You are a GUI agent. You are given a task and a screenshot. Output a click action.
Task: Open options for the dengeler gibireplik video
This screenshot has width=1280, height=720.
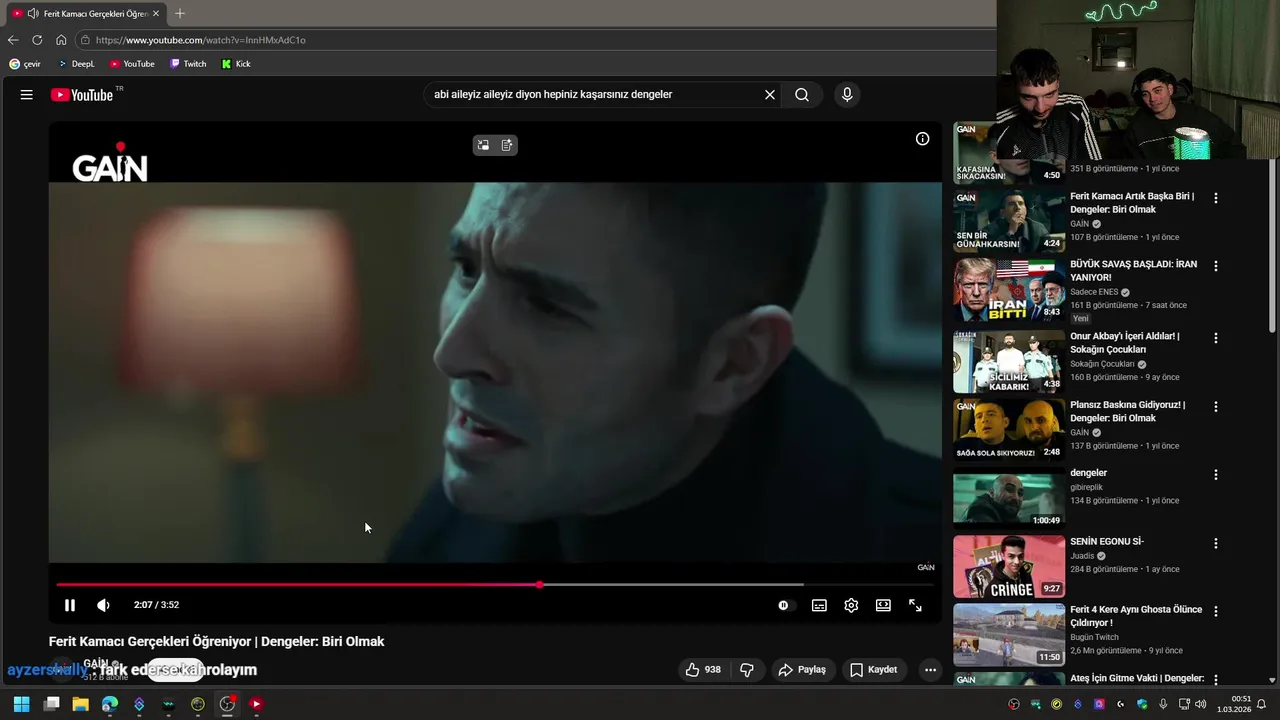(1216, 475)
